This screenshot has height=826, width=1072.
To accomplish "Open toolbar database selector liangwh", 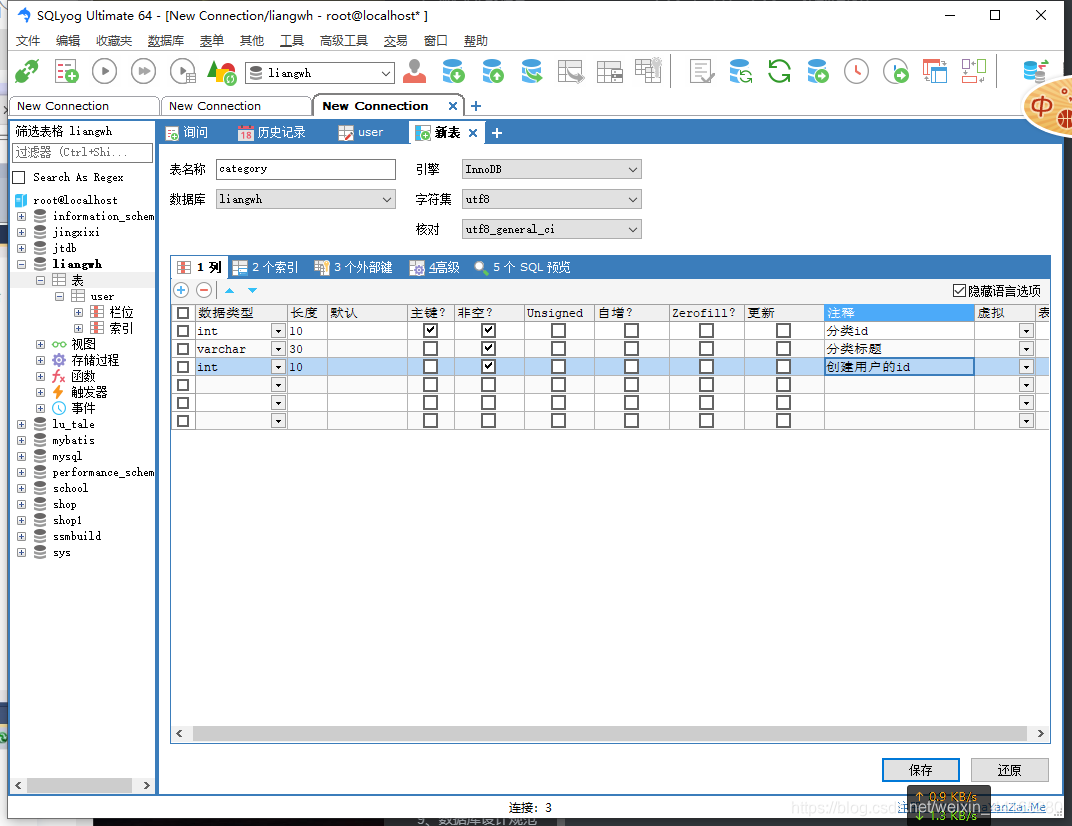I will point(320,72).
